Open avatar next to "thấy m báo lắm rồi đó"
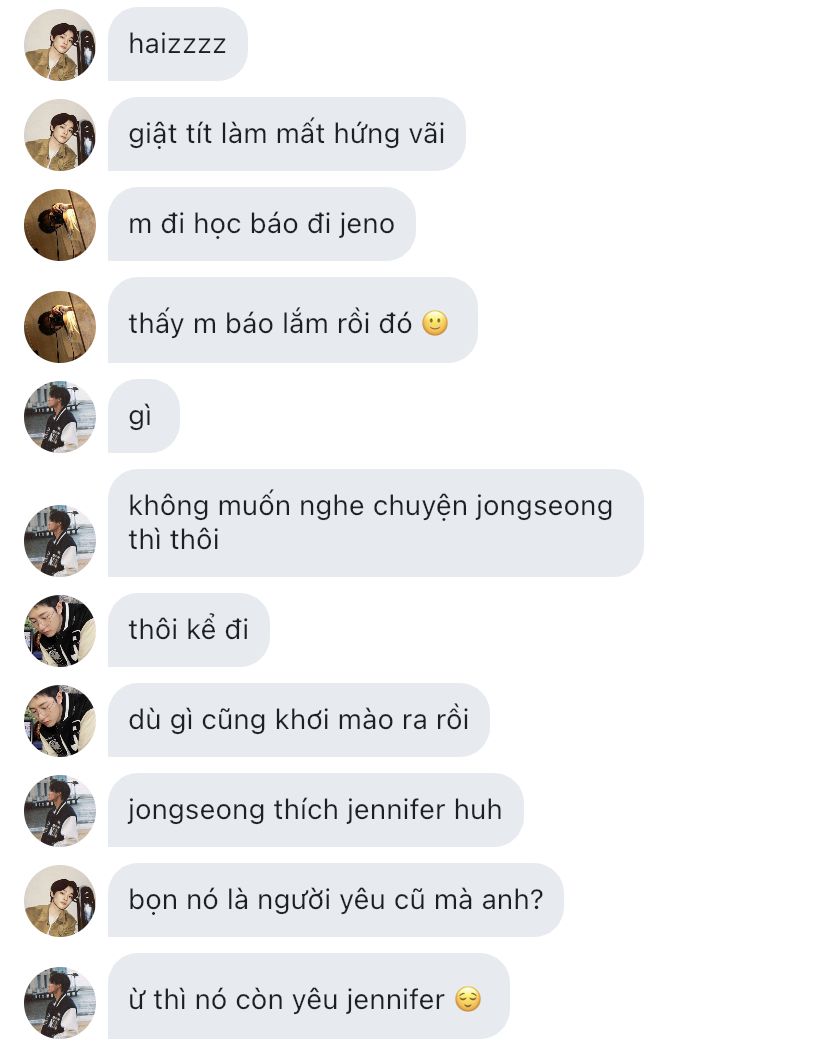This screenshot has height=1043, width=828. tap(60, 327)
